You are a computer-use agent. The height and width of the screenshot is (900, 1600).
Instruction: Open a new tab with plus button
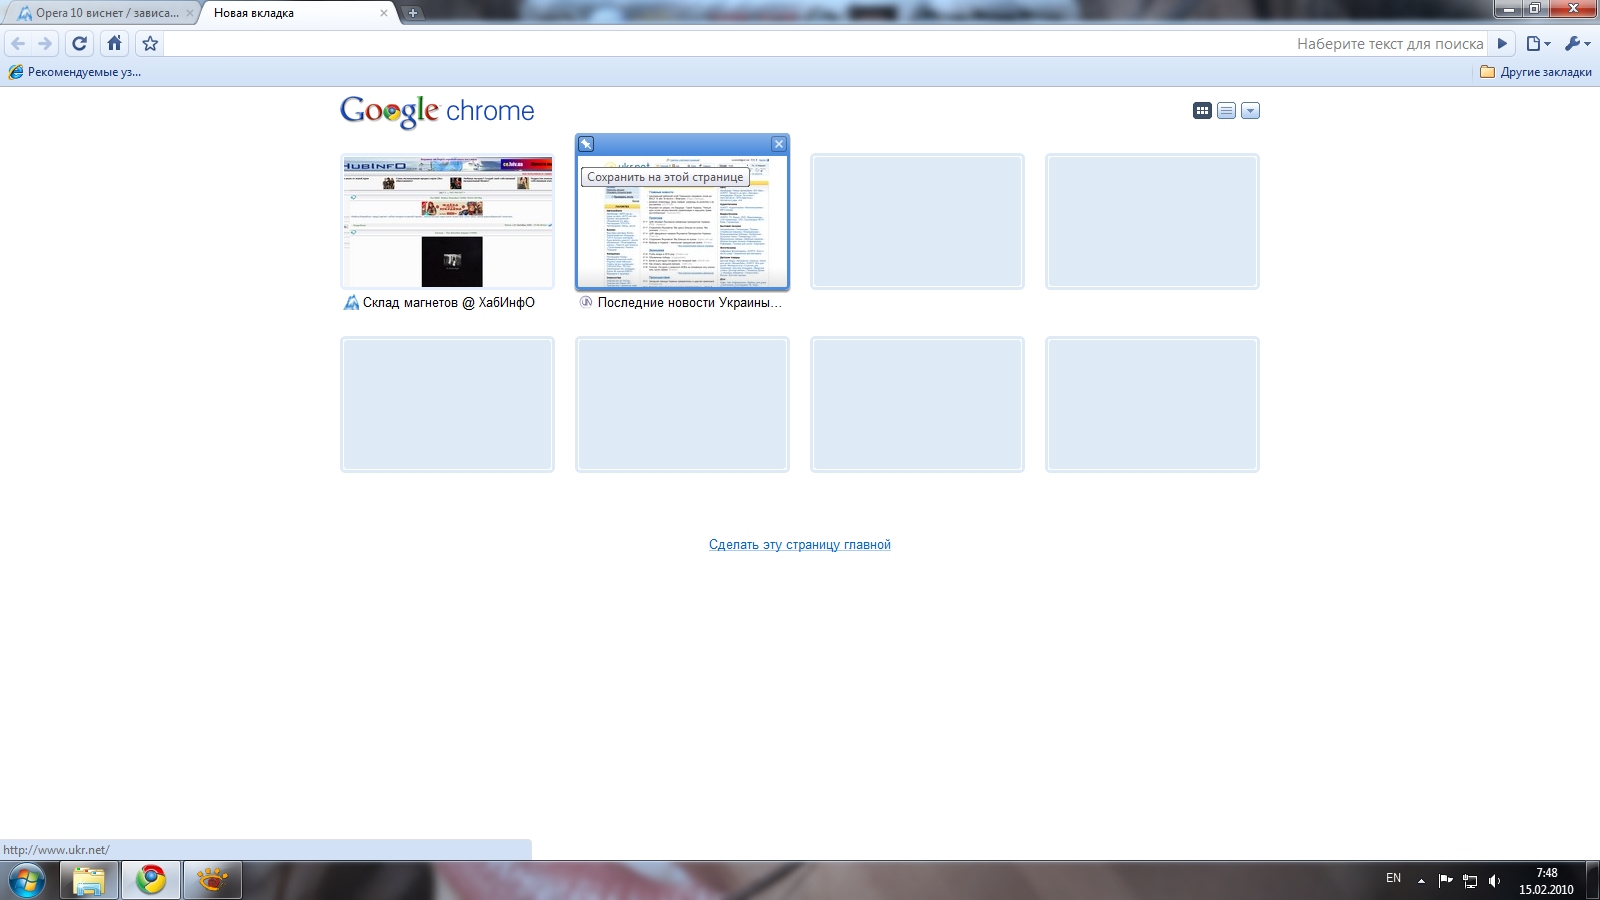(x=413, y=13)
